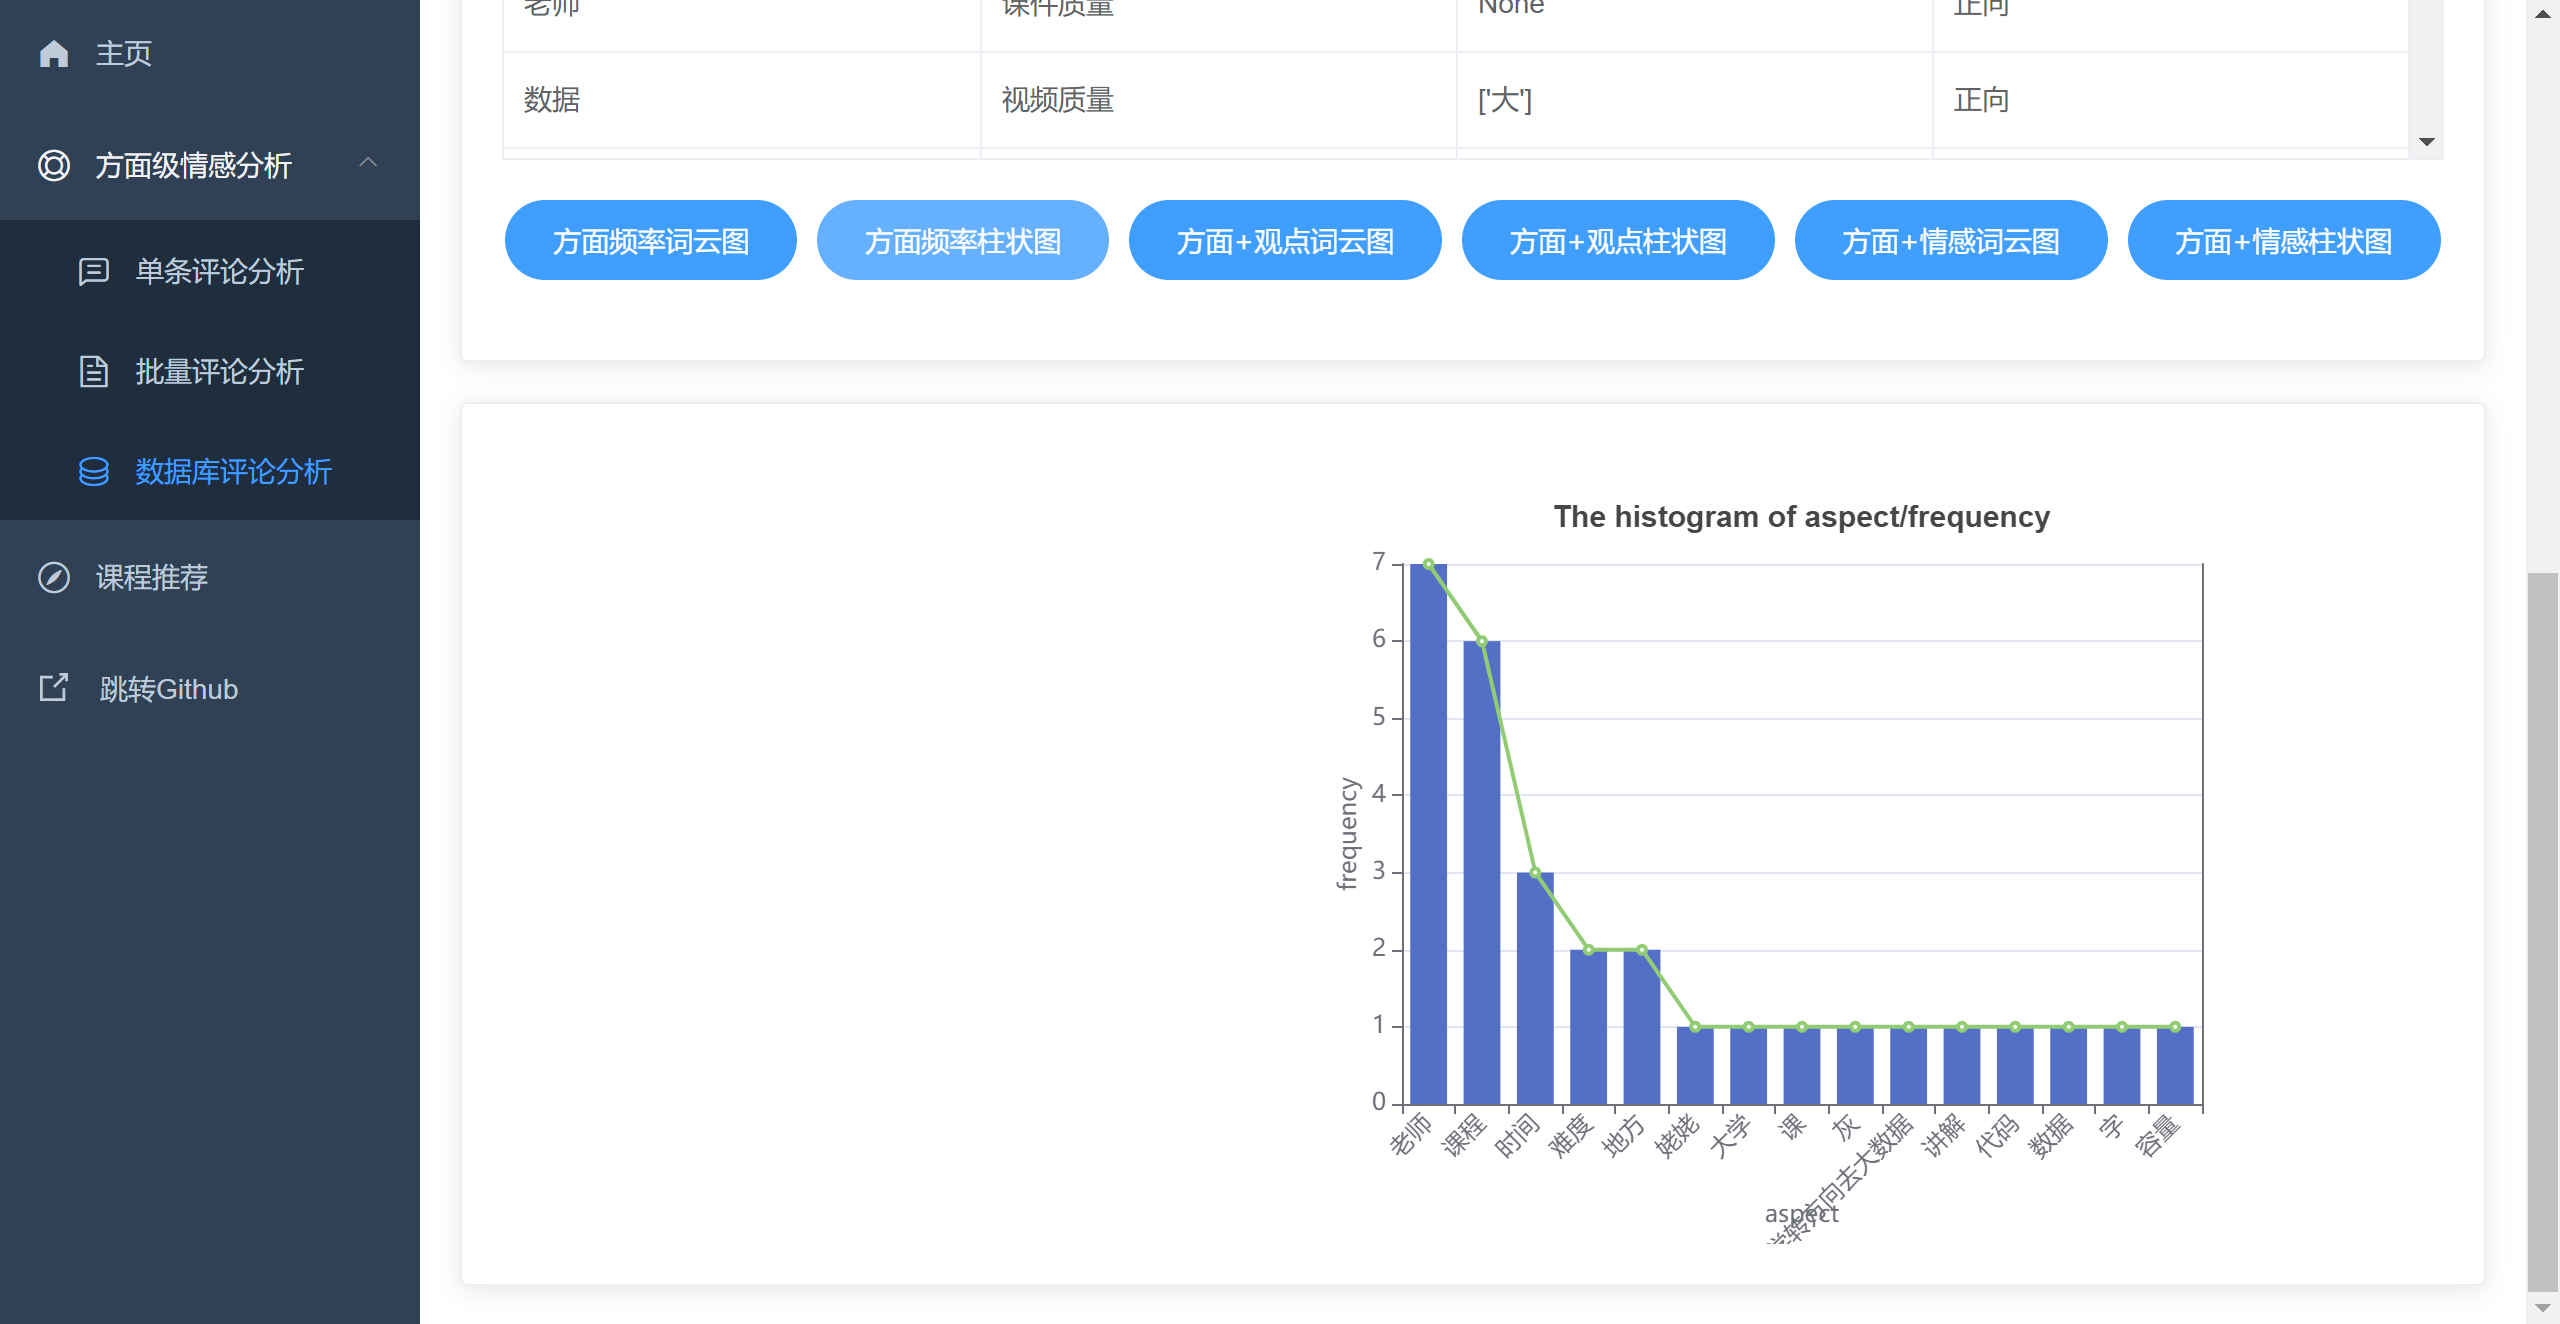Click the Github external link icon
Image resolution: width=2560 pixels, height=1324 pixels.
[x=54, y=688]
